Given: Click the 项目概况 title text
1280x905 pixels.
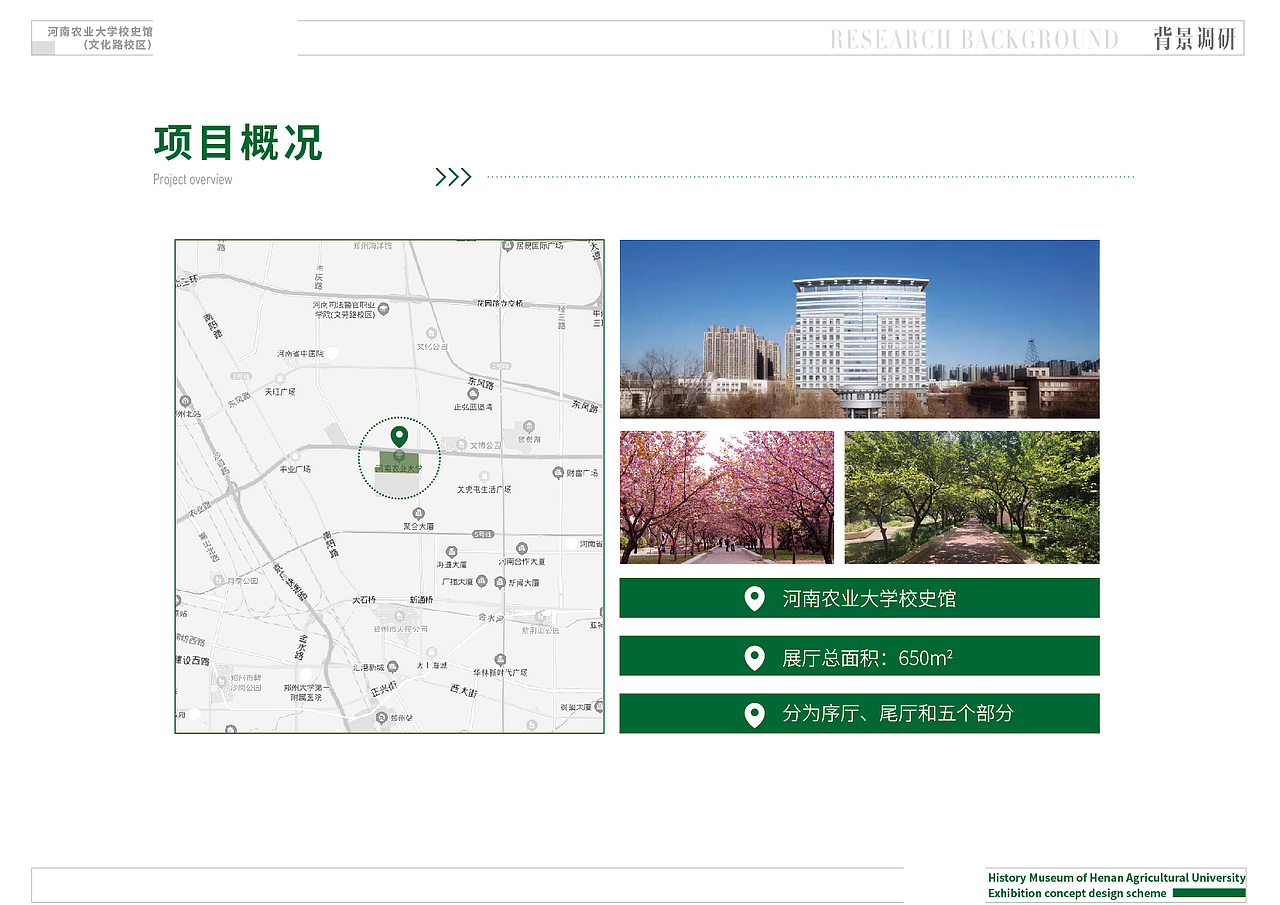Looking at the screenshot, I should point(237,143).
